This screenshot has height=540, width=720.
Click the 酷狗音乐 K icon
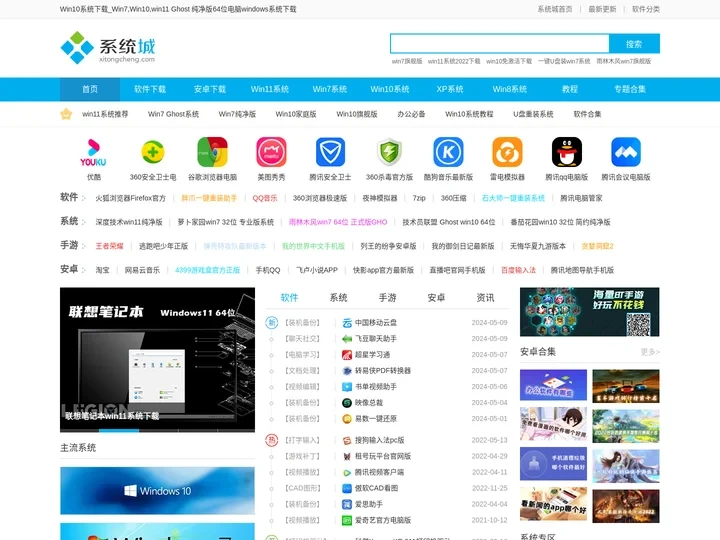(x=449, y=152)
